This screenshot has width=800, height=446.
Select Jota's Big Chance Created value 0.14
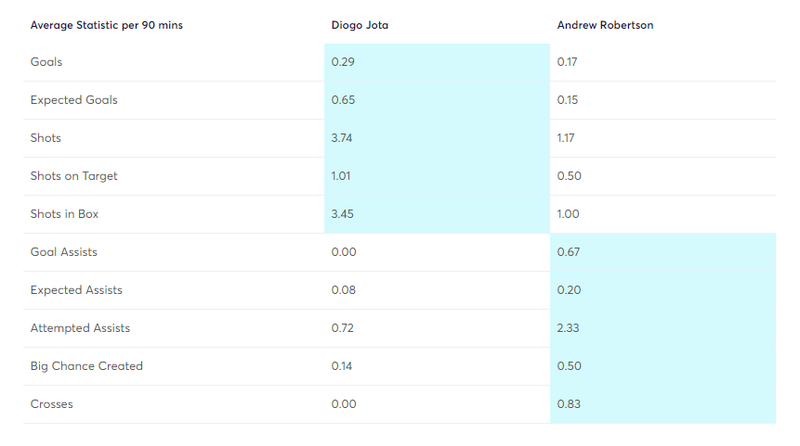point(341,366)
